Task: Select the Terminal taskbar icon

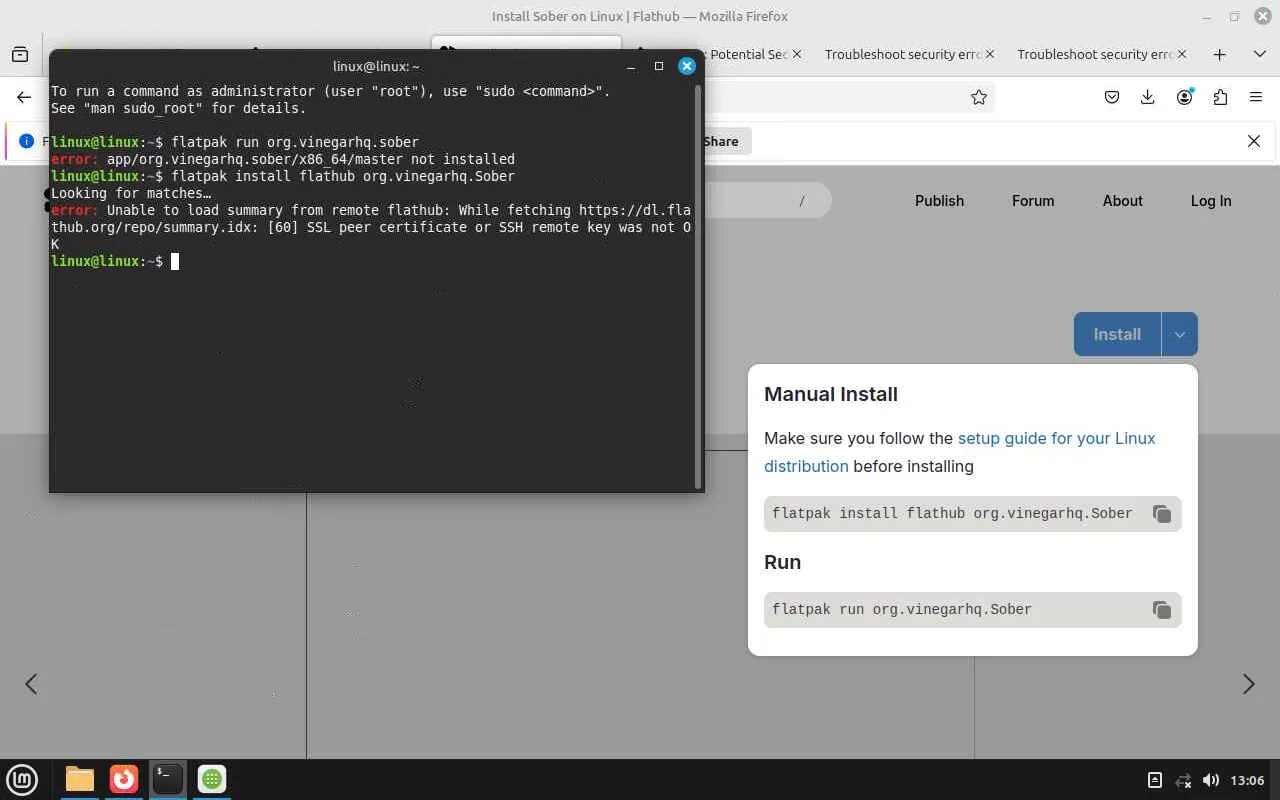Action: (167, 779)
